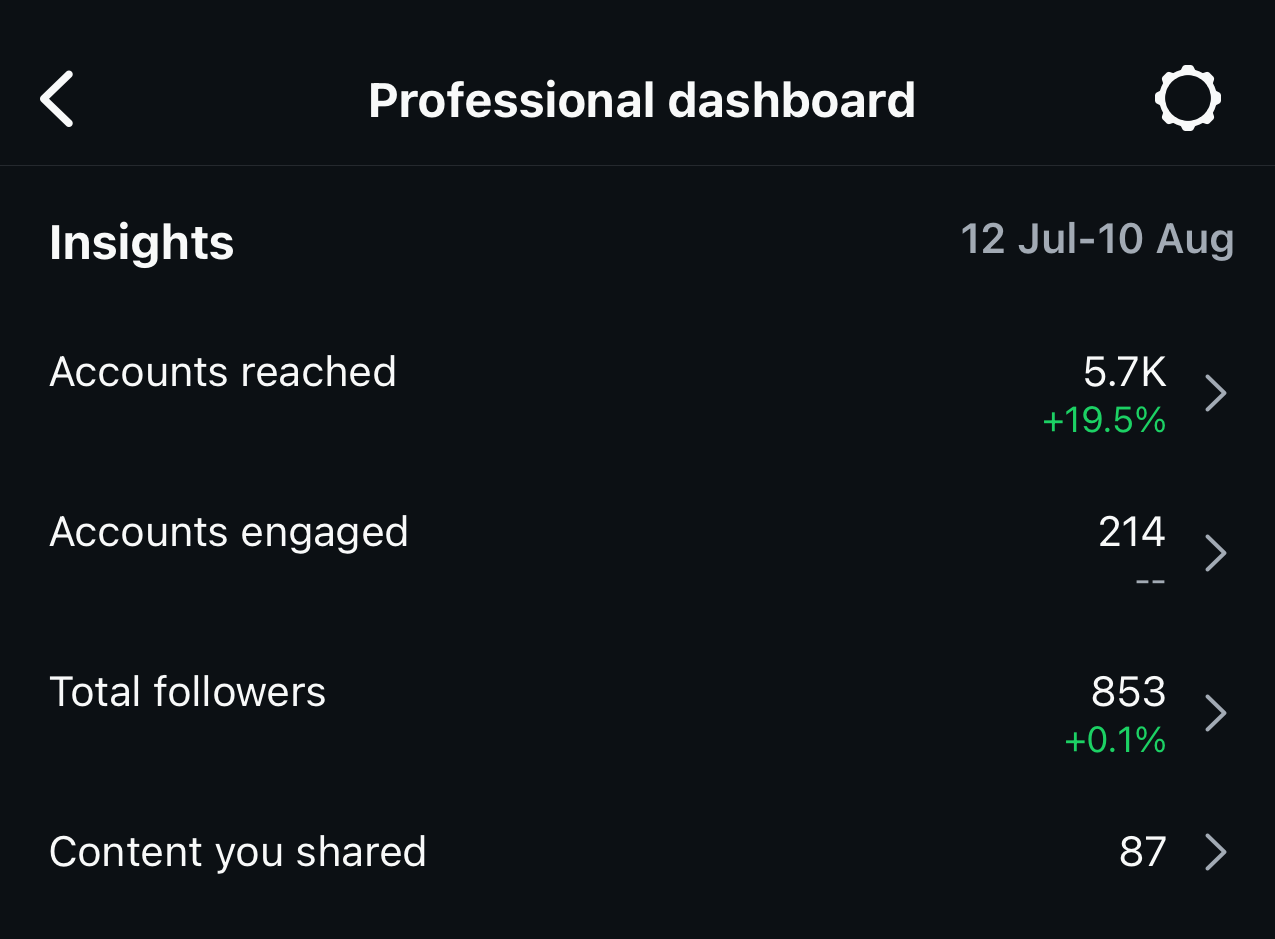Click the 853 total followers count
1275x939 pixels.
tap(1128, 692)
